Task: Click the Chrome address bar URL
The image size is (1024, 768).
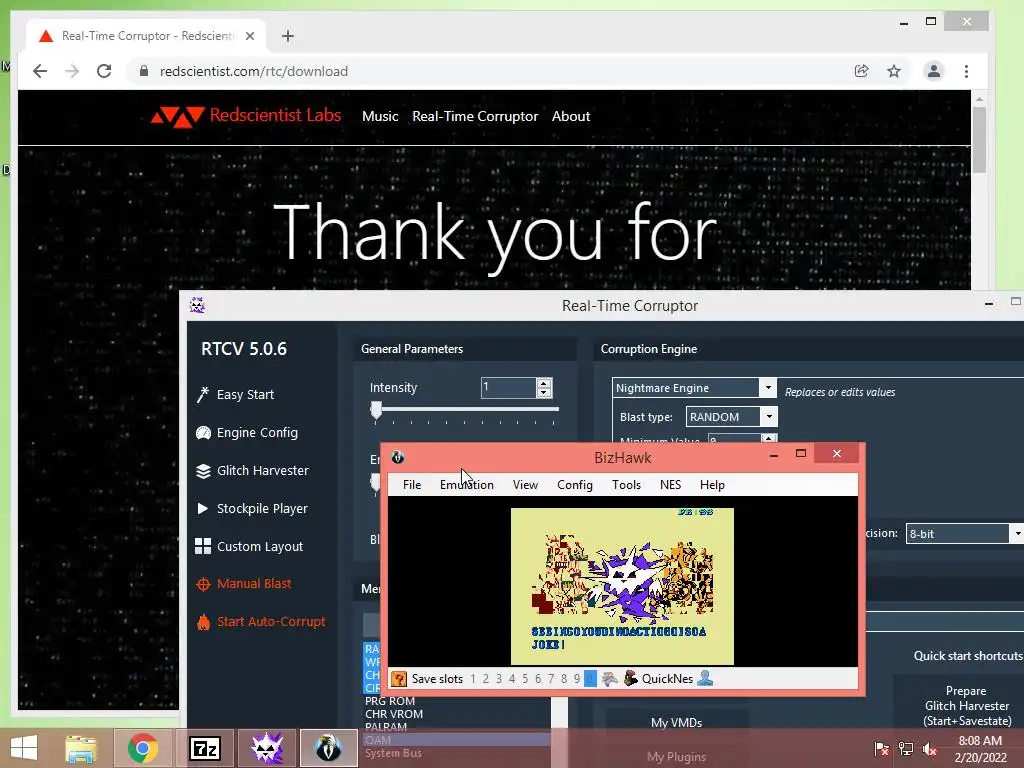Action: [254, 71]
